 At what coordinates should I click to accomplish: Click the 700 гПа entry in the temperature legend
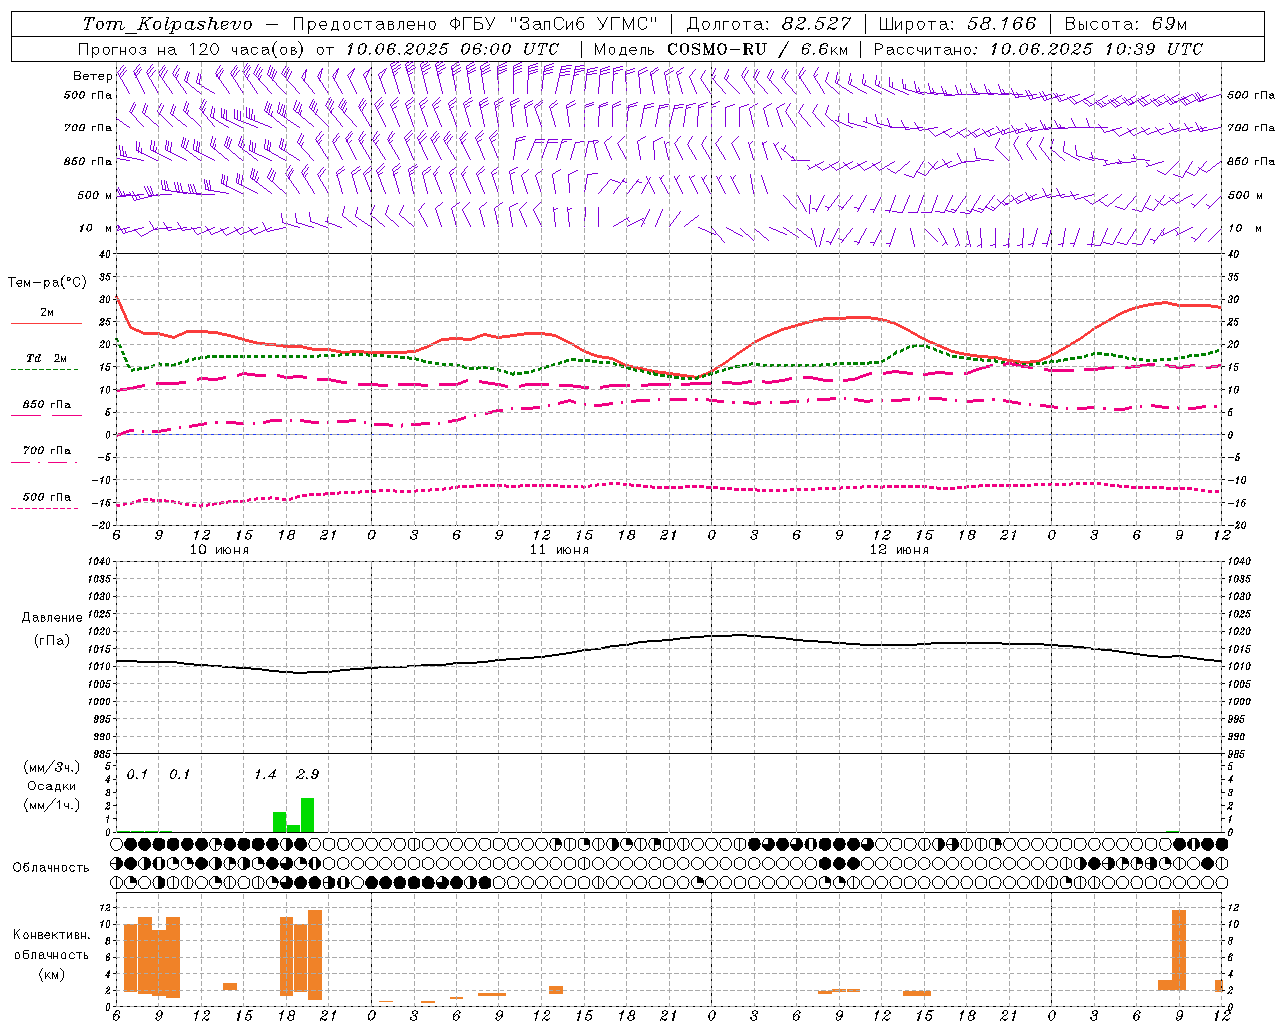(x=47, y=451)
